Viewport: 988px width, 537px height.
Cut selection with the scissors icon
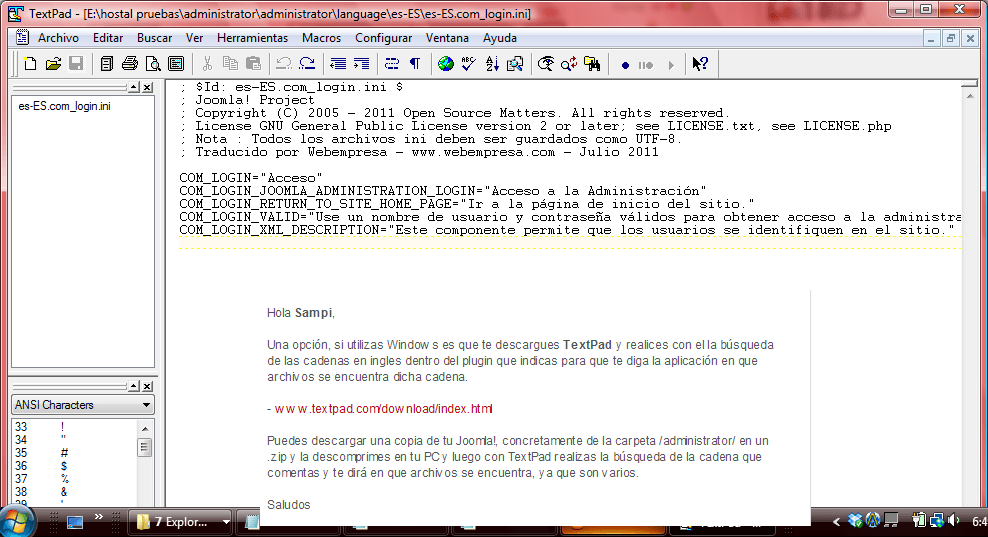[x=207, y=64]
